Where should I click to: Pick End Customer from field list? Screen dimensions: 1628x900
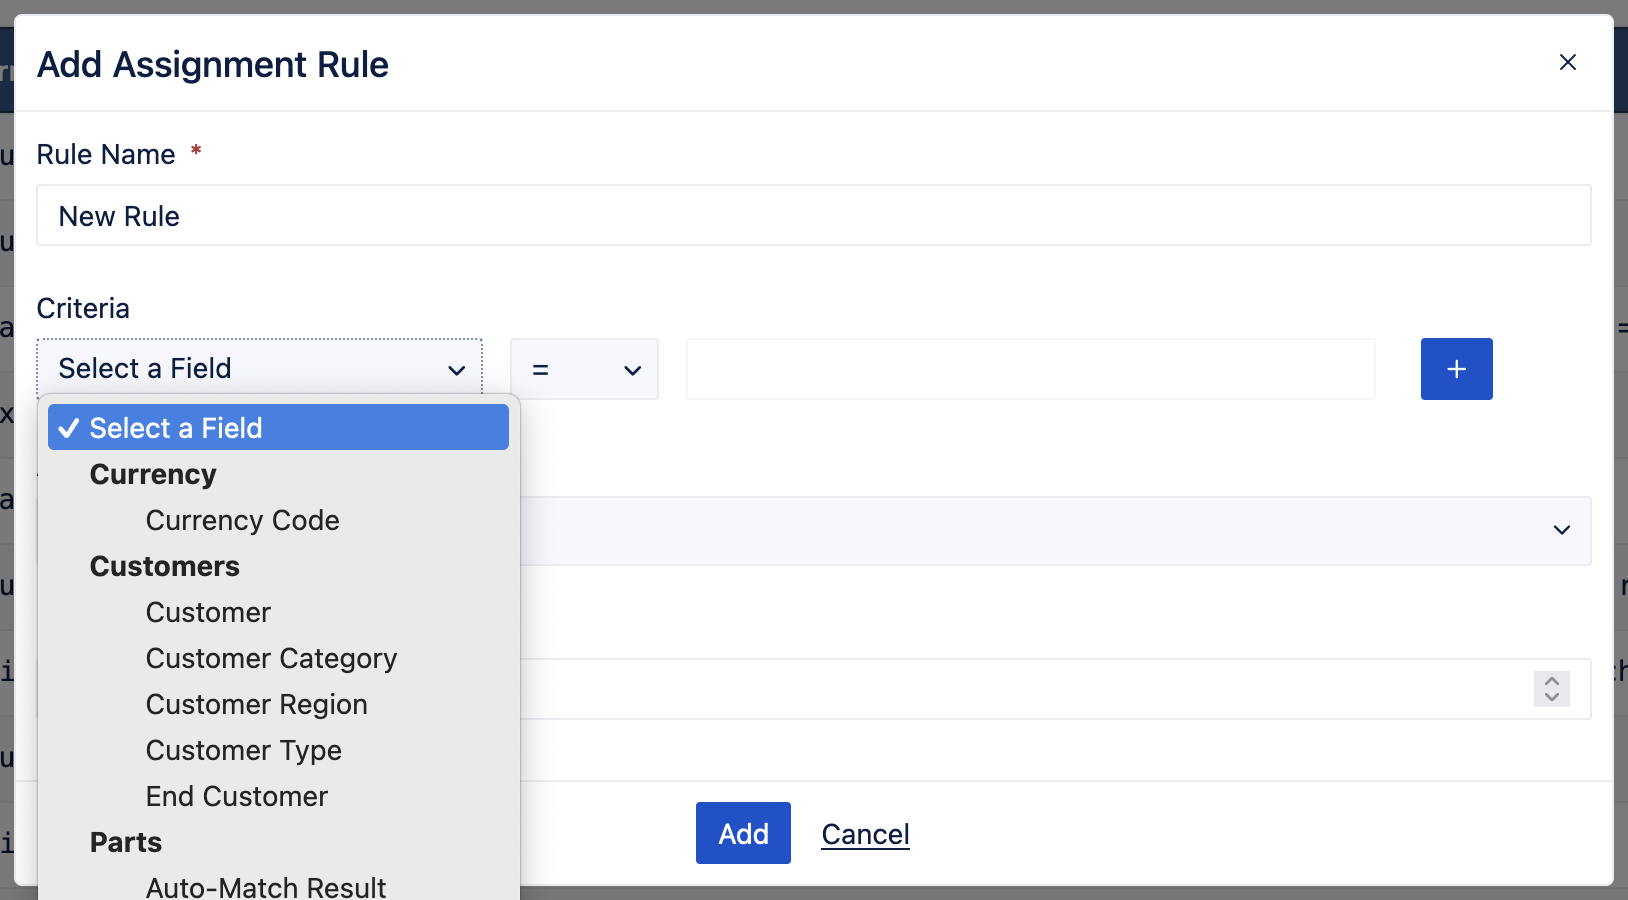(236, 796)
